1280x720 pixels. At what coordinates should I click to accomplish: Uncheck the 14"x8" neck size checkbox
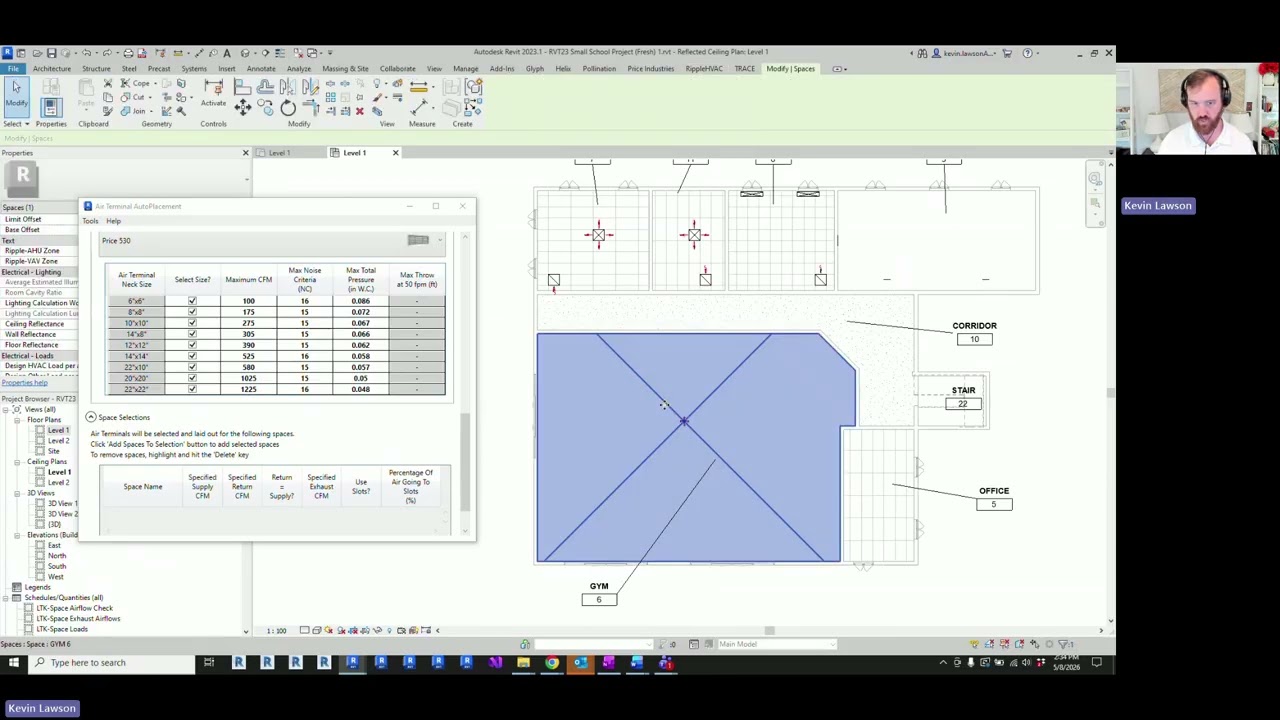[192, 334]
